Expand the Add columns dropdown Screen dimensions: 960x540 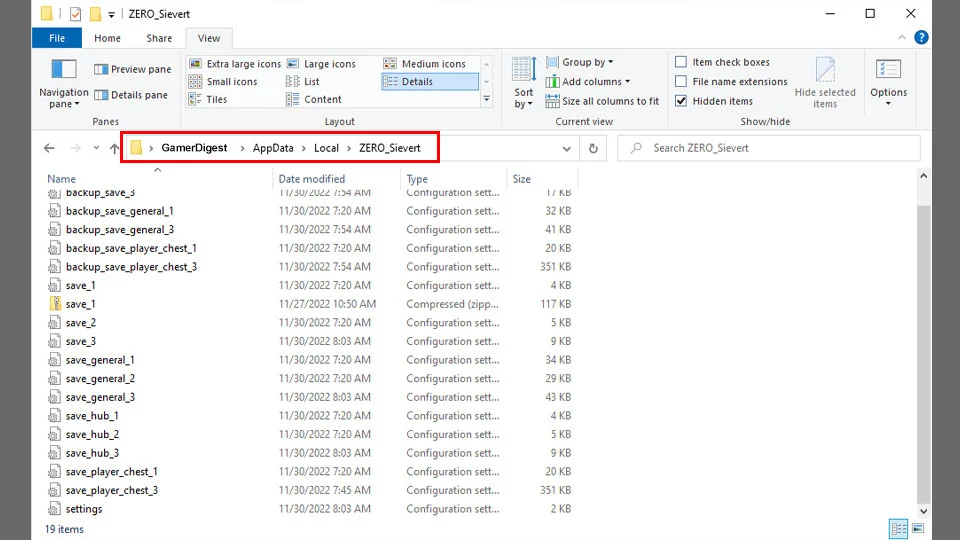pos(588,81)
